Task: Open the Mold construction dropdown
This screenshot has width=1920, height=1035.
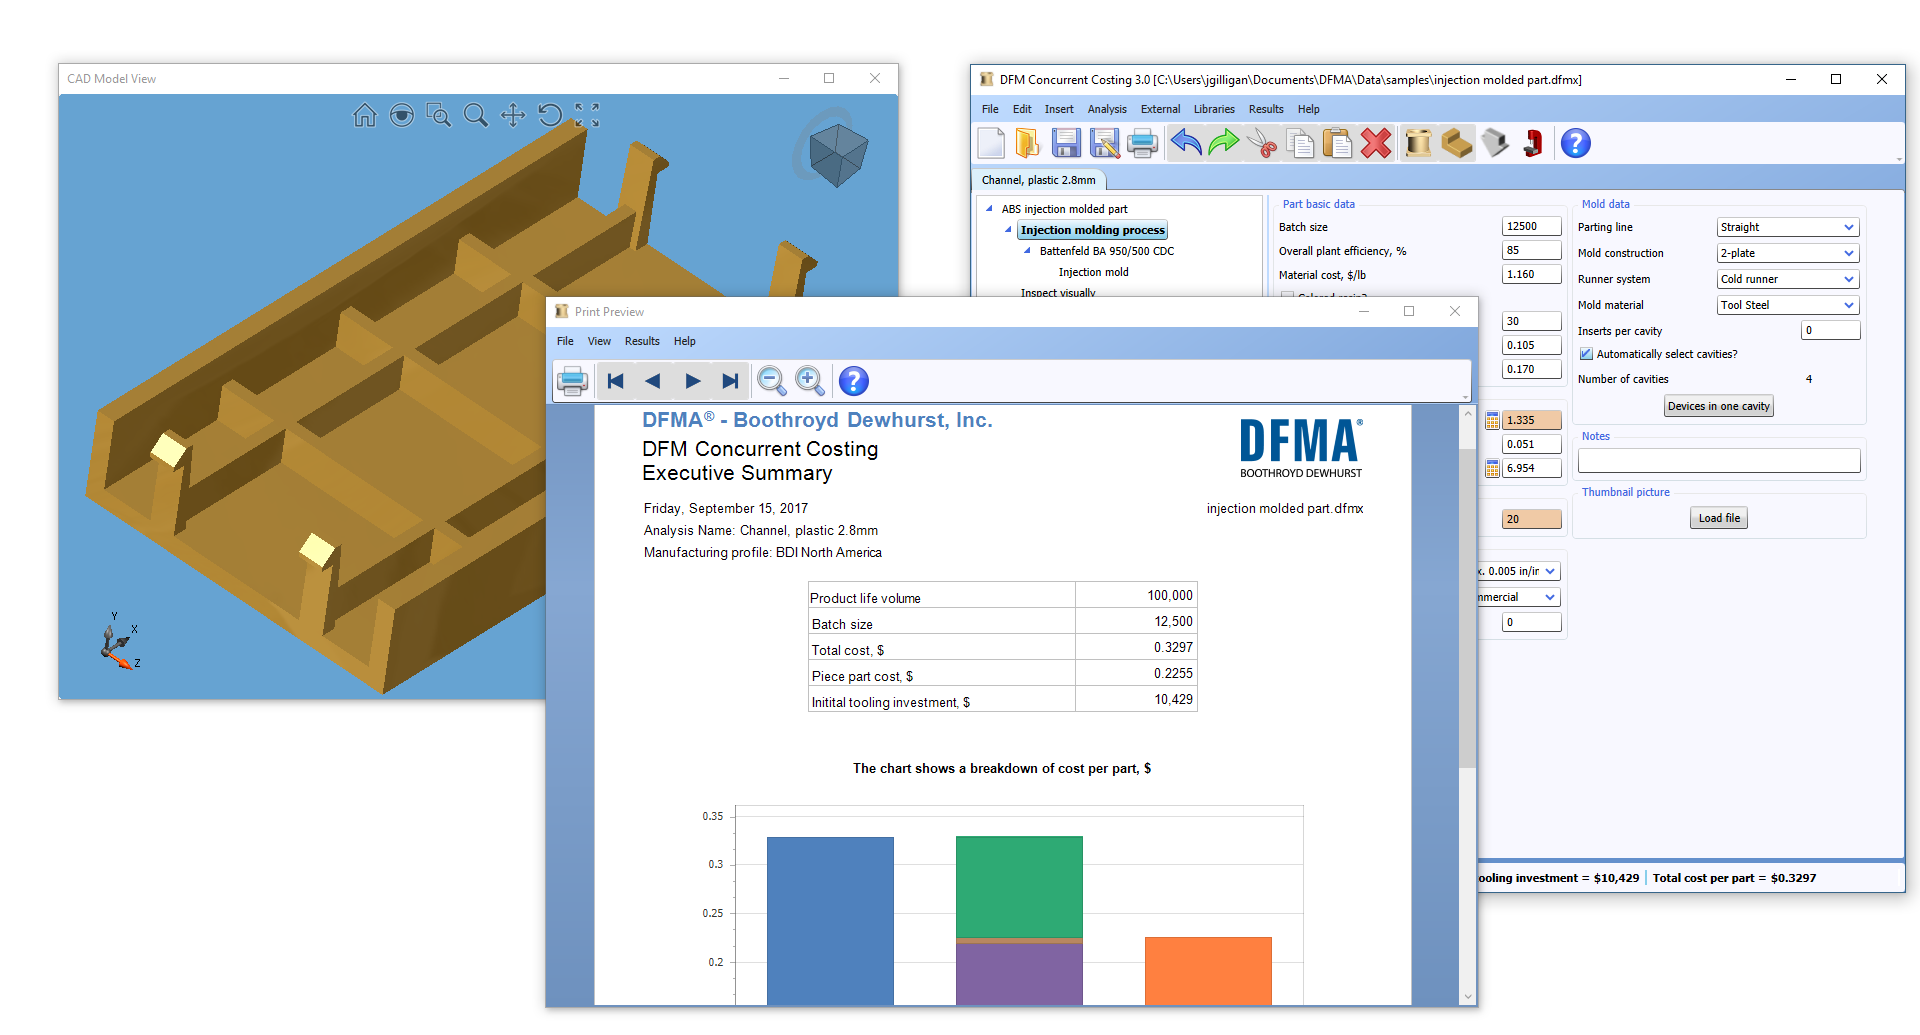Action: tap(1849, 253)
